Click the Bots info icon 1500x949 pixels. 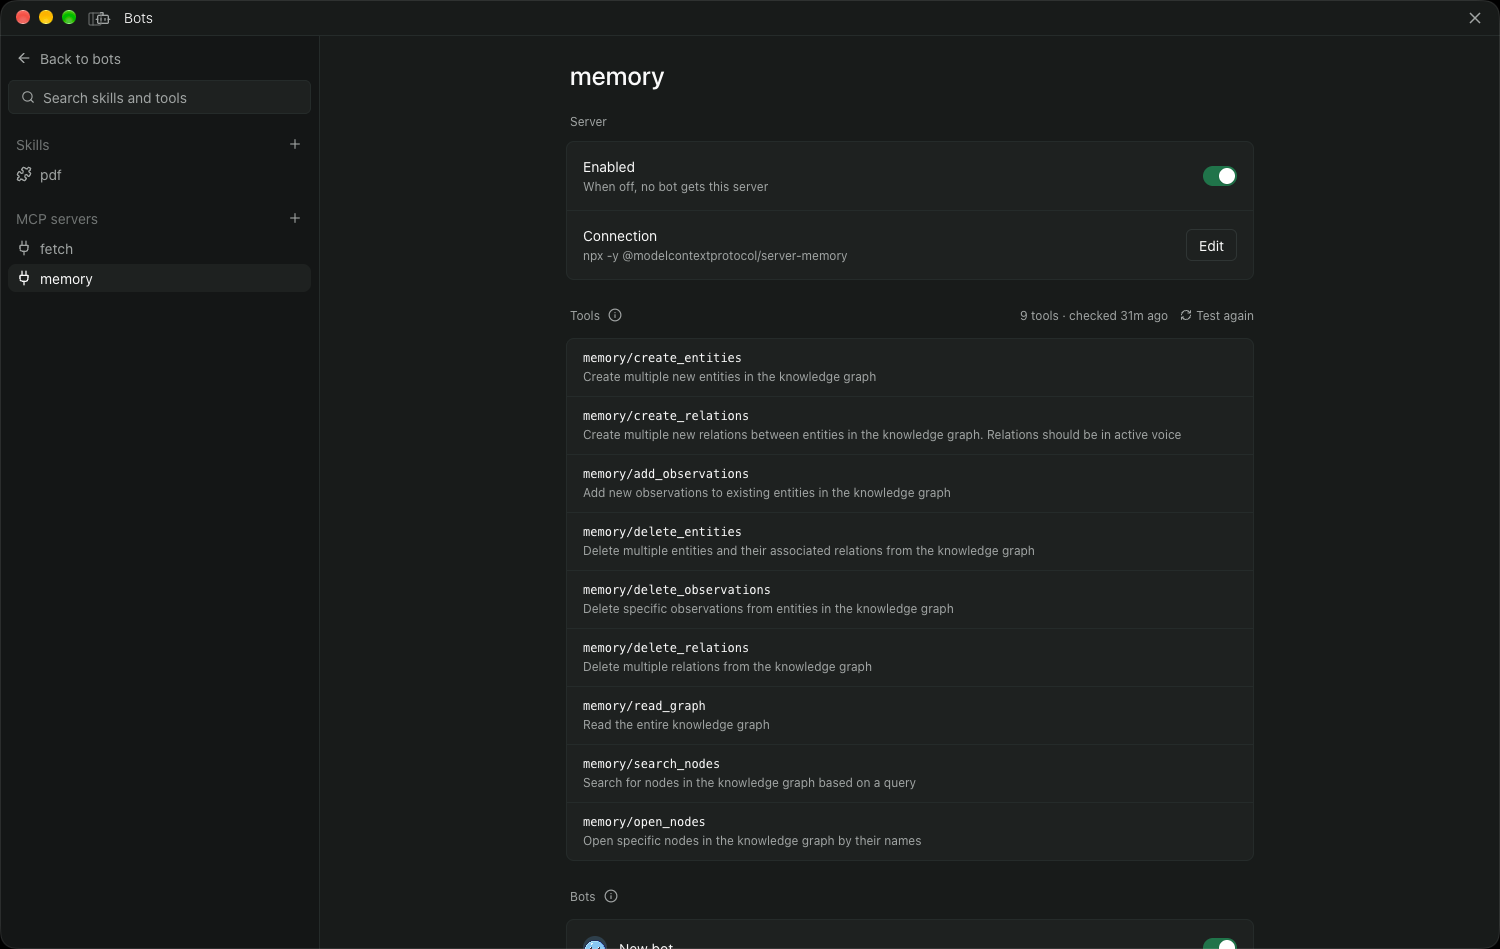(611, 896)
